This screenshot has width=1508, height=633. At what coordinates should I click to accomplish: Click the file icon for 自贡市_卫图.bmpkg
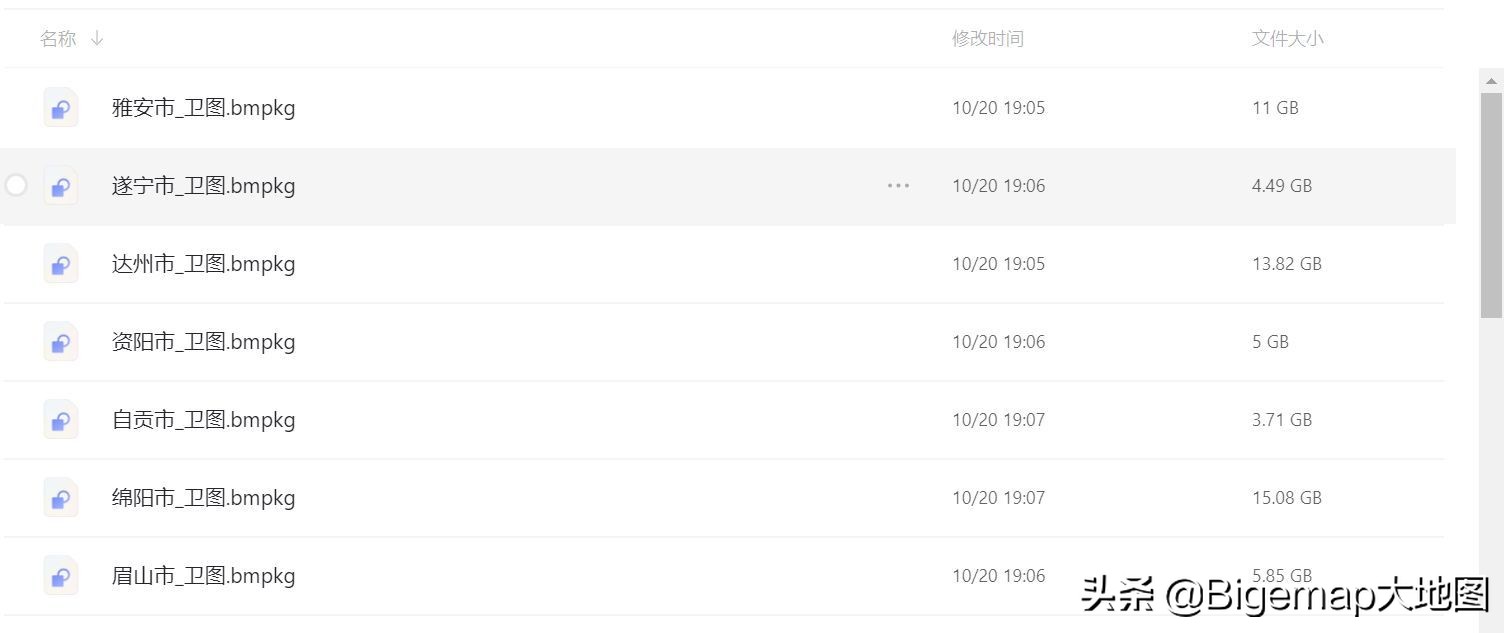pos(61,420)
